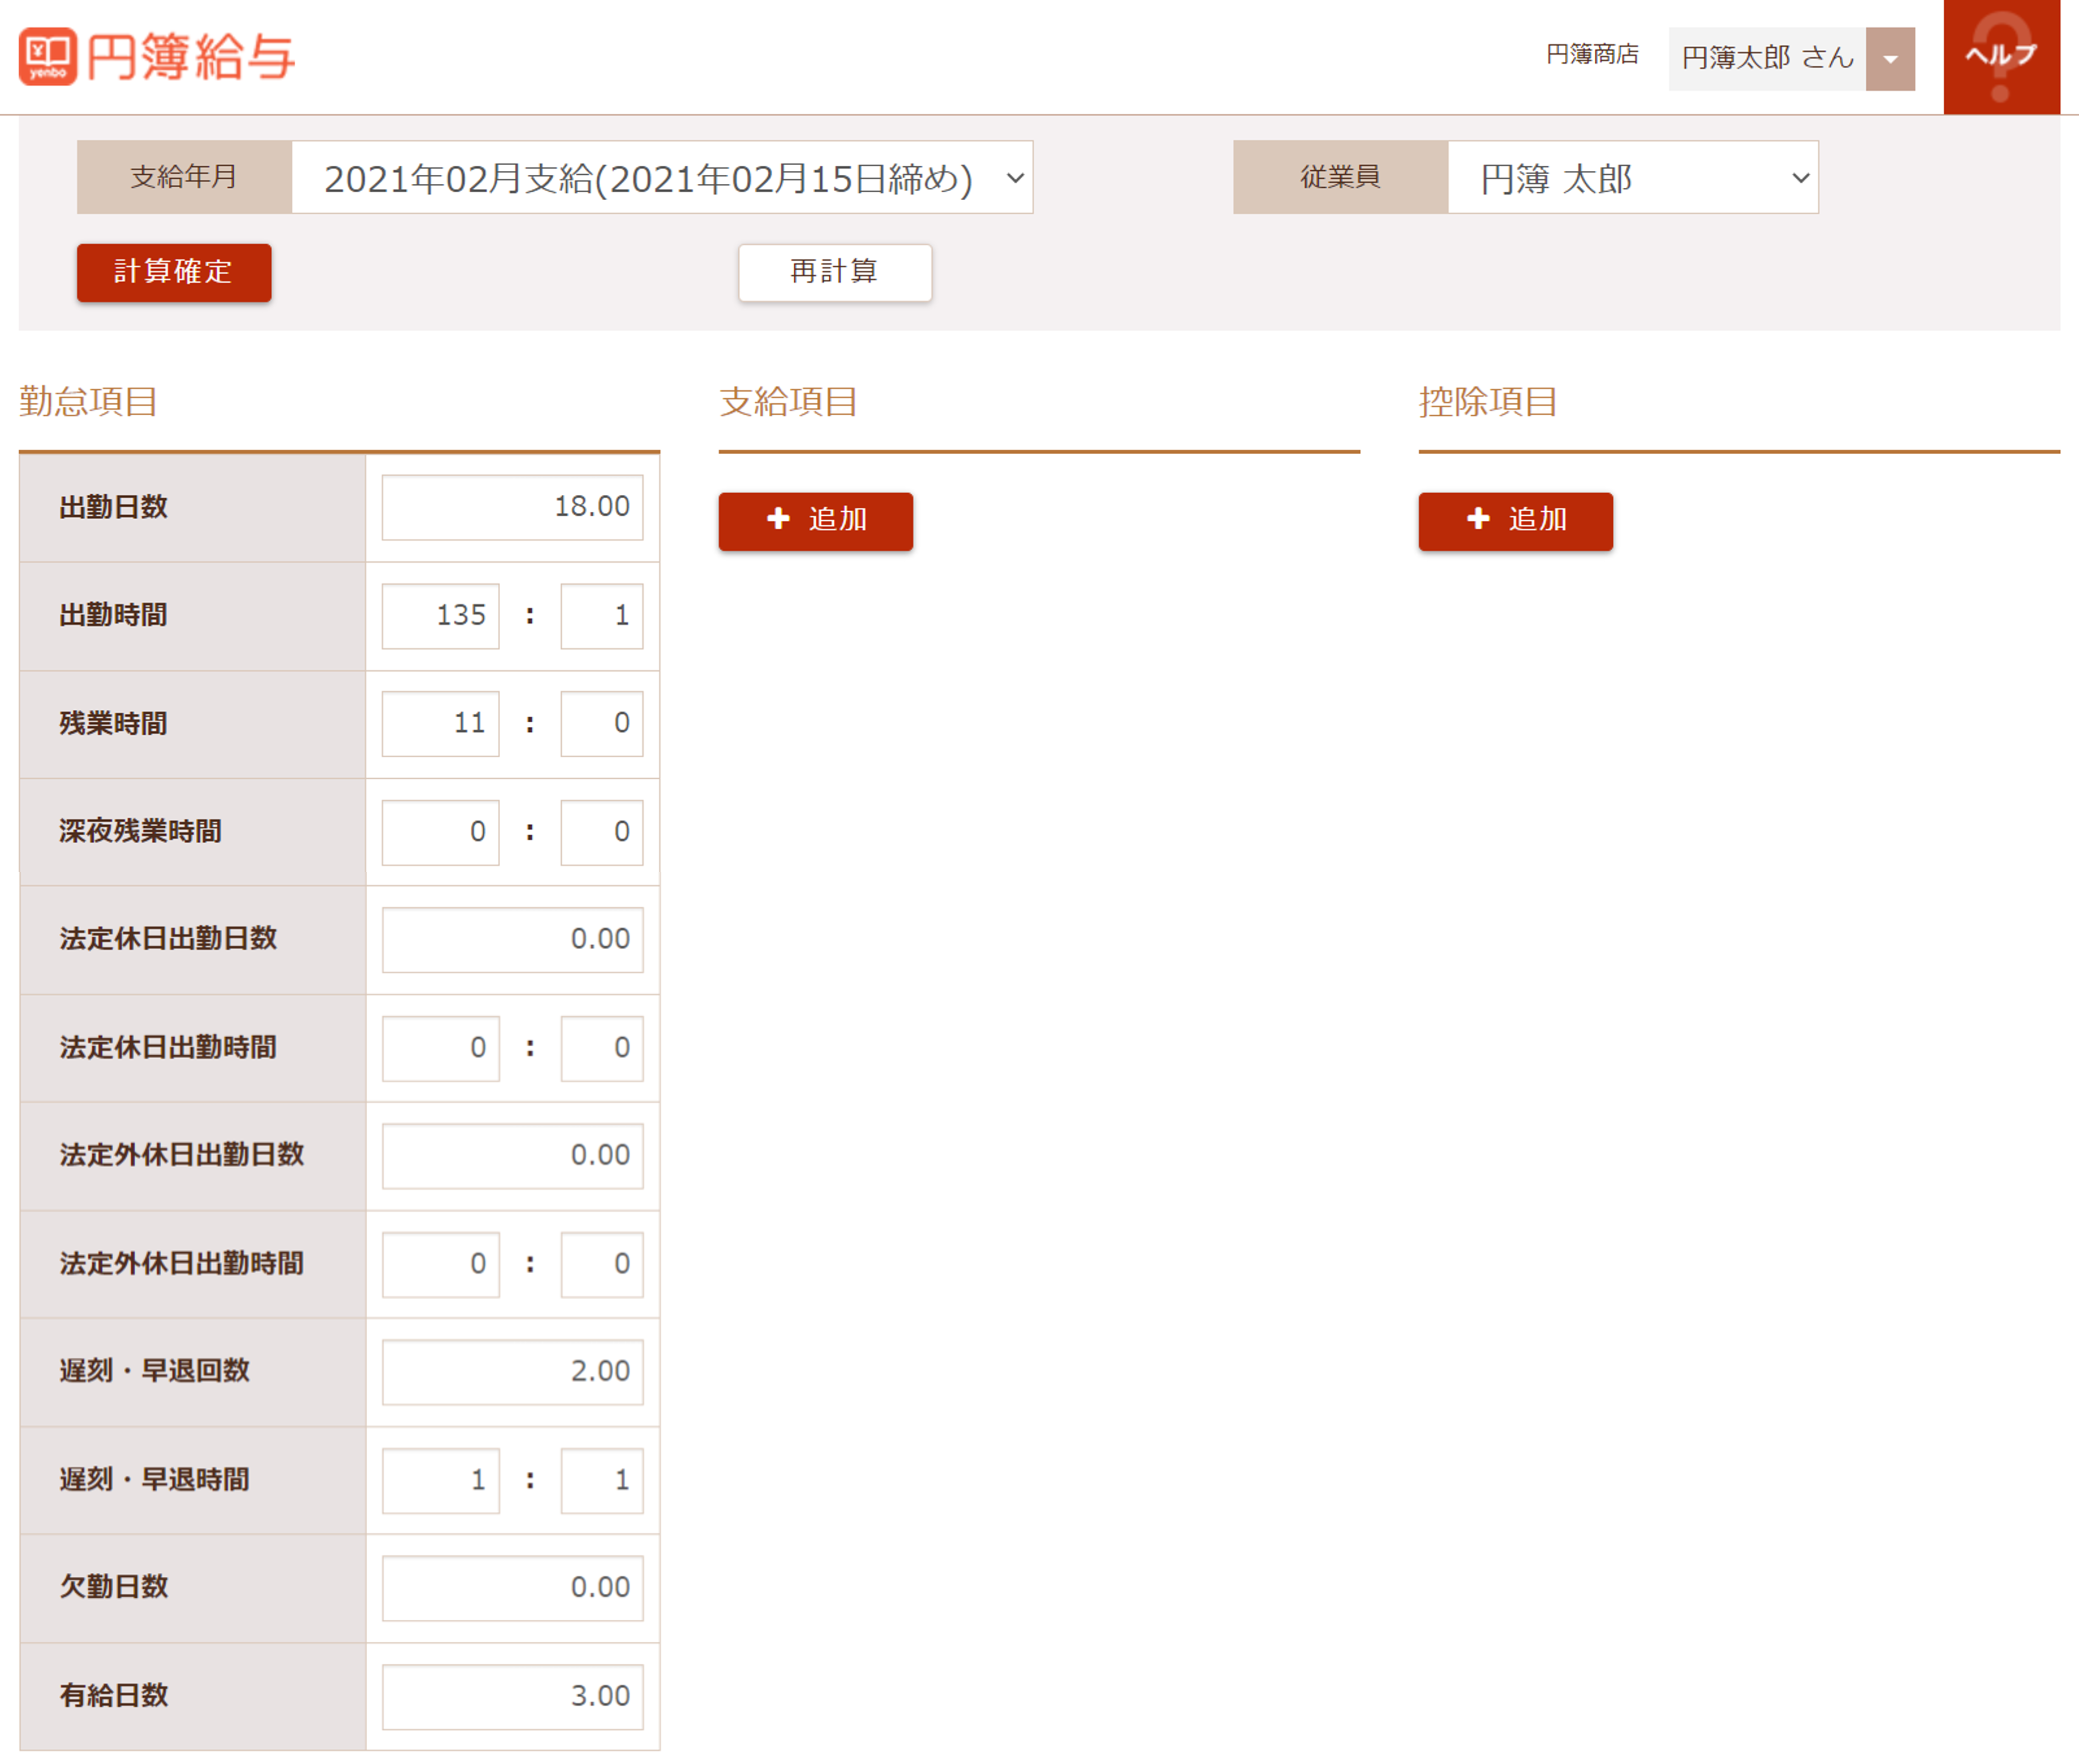
Task: Click the 円簿商店 company name
Action: pos(1593,55)
